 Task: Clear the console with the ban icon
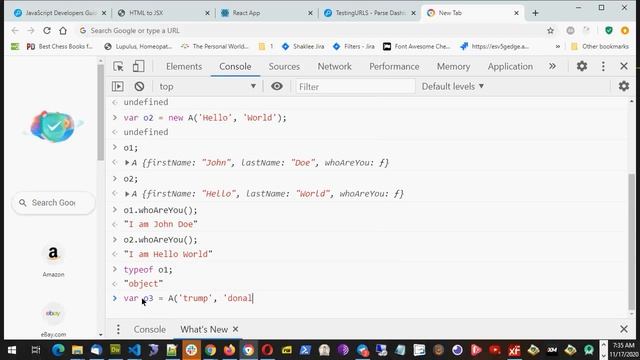(139, 86)
